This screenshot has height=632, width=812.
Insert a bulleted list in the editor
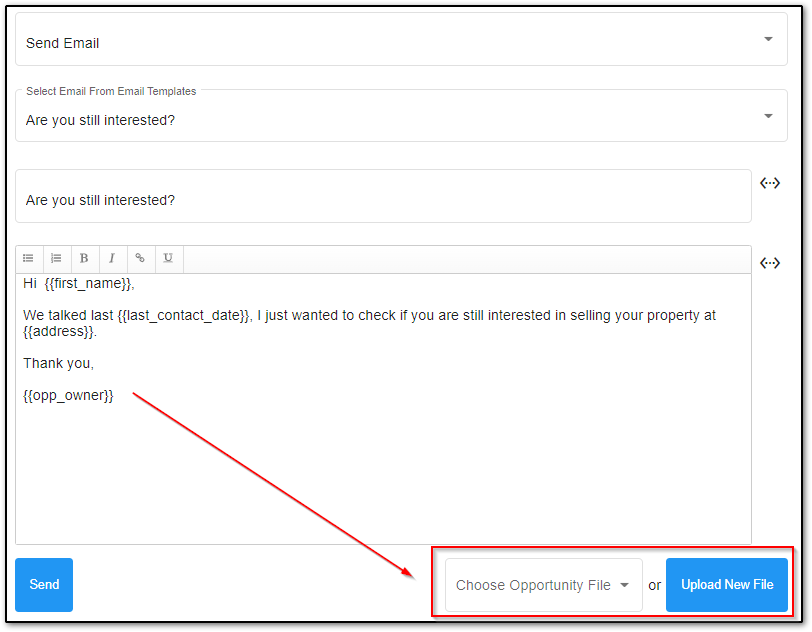[x=29, y=258]
